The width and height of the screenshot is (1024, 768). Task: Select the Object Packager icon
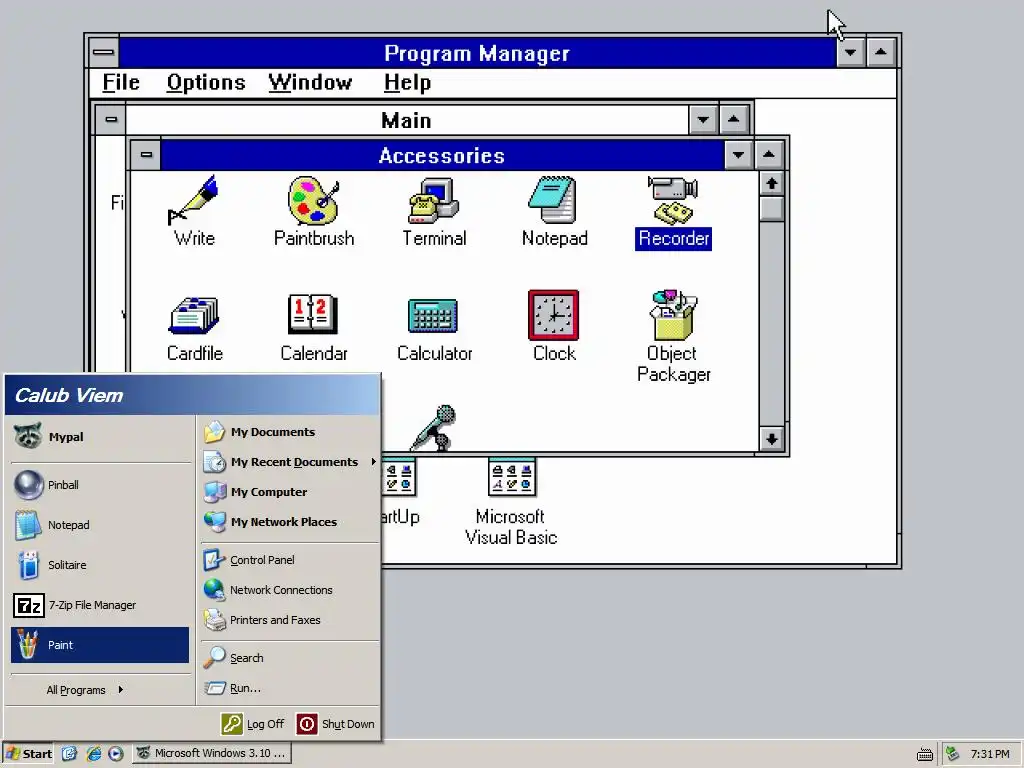coord(673,336)
